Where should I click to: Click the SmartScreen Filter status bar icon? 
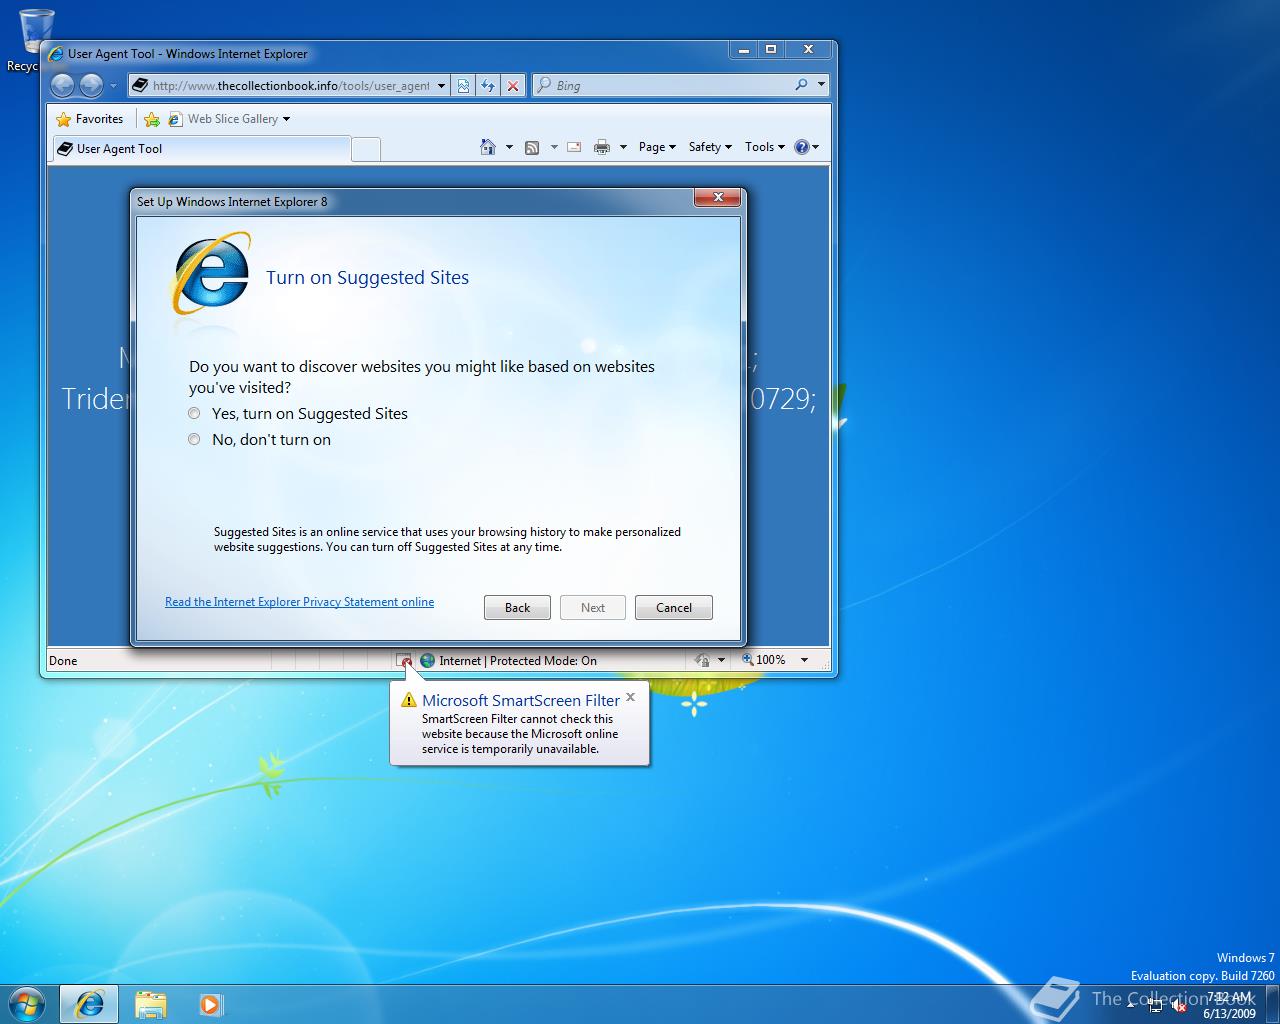point(404,661)
